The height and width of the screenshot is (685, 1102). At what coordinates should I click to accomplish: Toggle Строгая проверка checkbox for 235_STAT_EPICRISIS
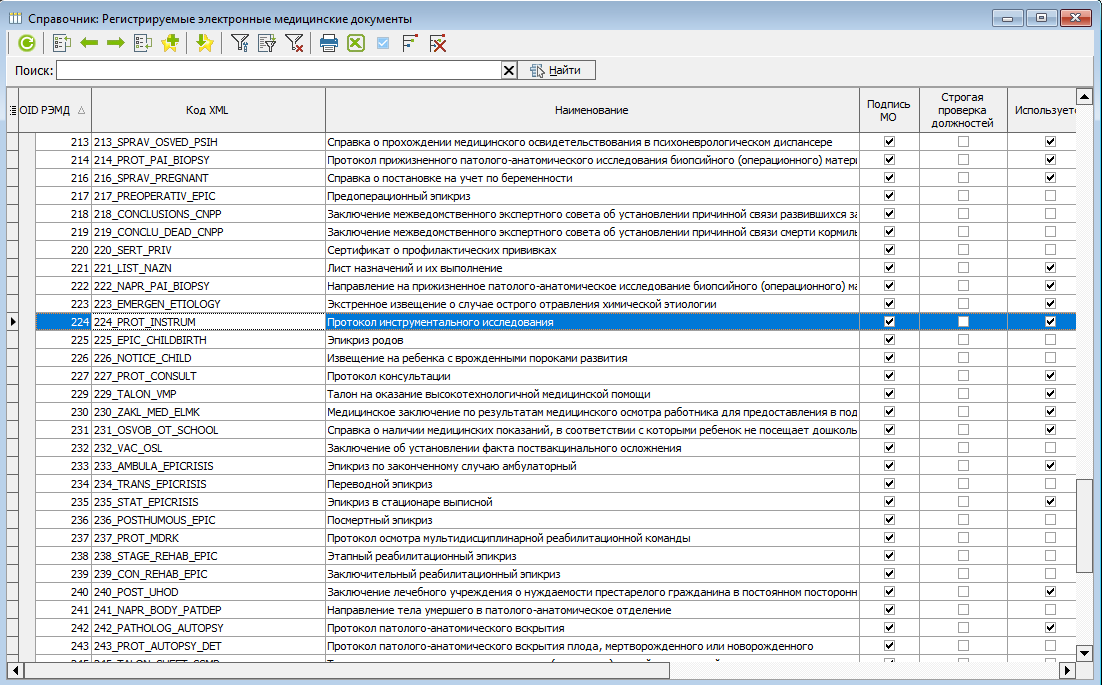tap(963, 502)
